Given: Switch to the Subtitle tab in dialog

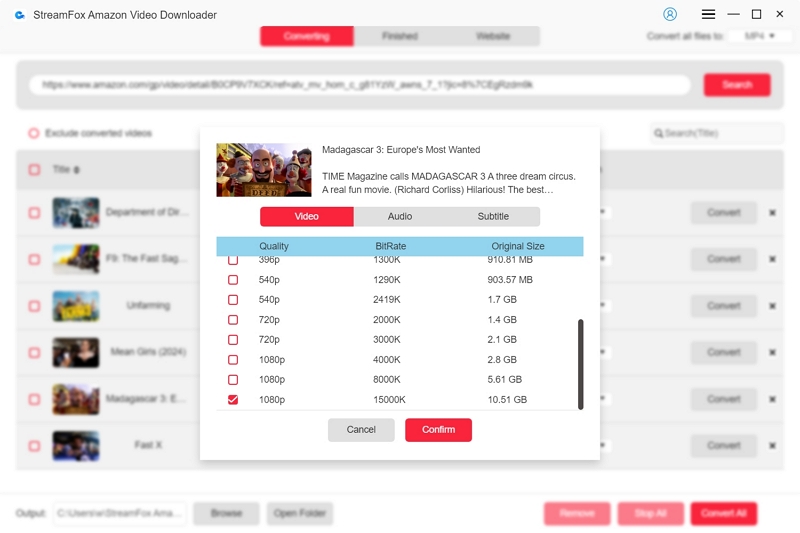Looking at the screenshot, I should coord(493,216).
